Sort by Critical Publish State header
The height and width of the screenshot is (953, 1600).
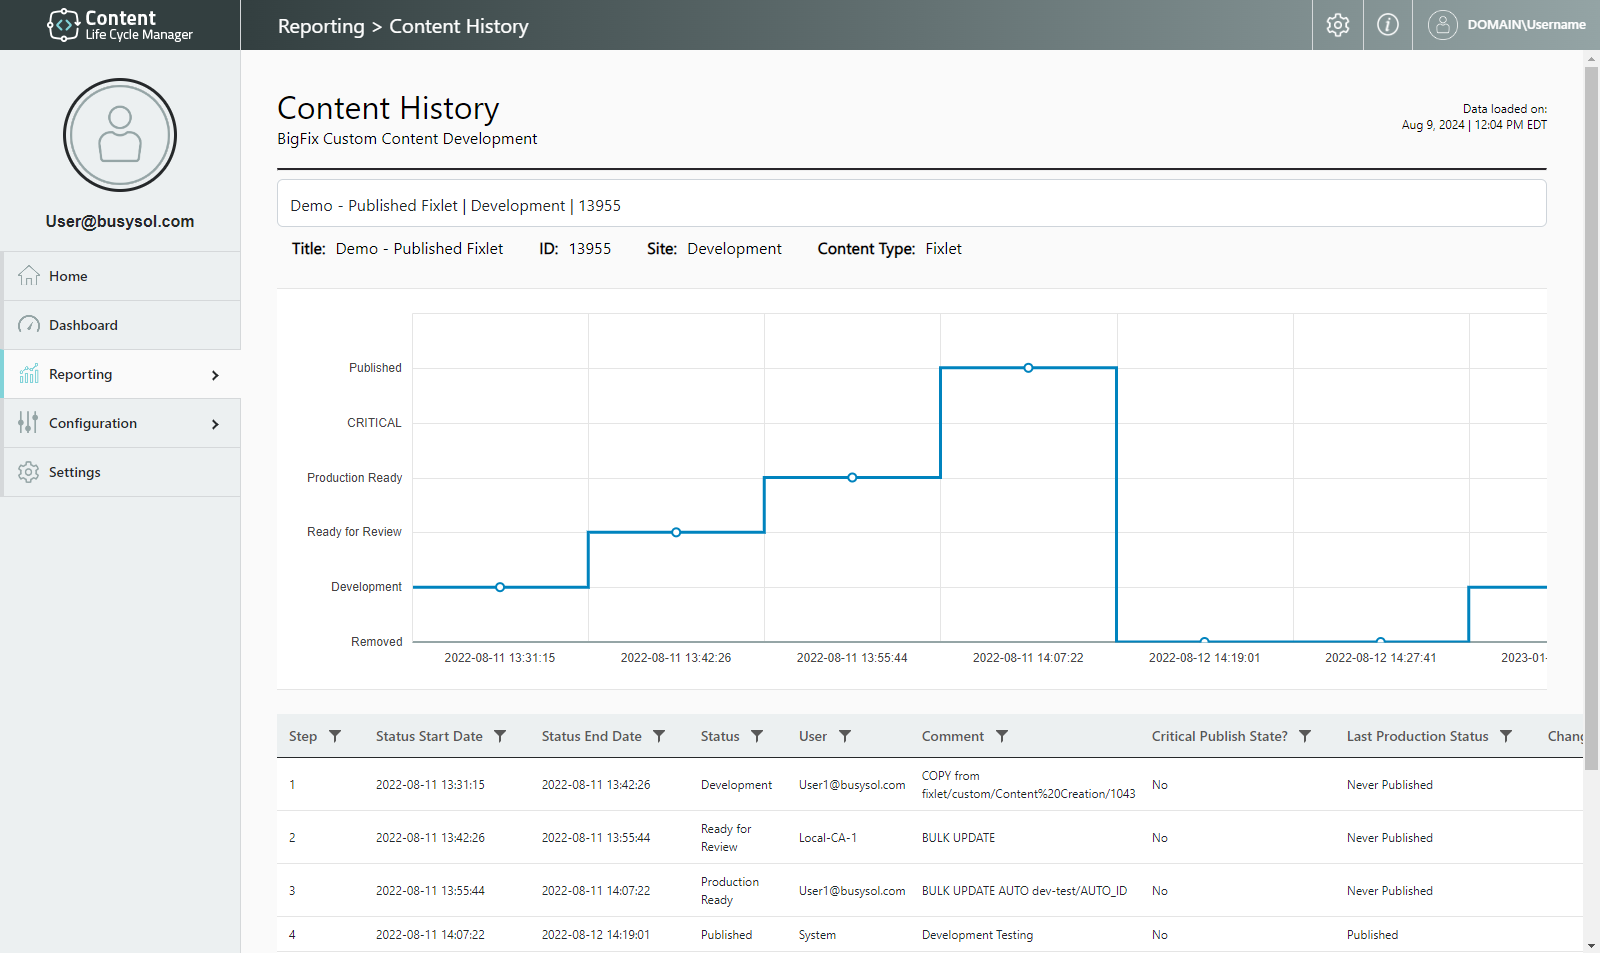tap(1220, 736)
